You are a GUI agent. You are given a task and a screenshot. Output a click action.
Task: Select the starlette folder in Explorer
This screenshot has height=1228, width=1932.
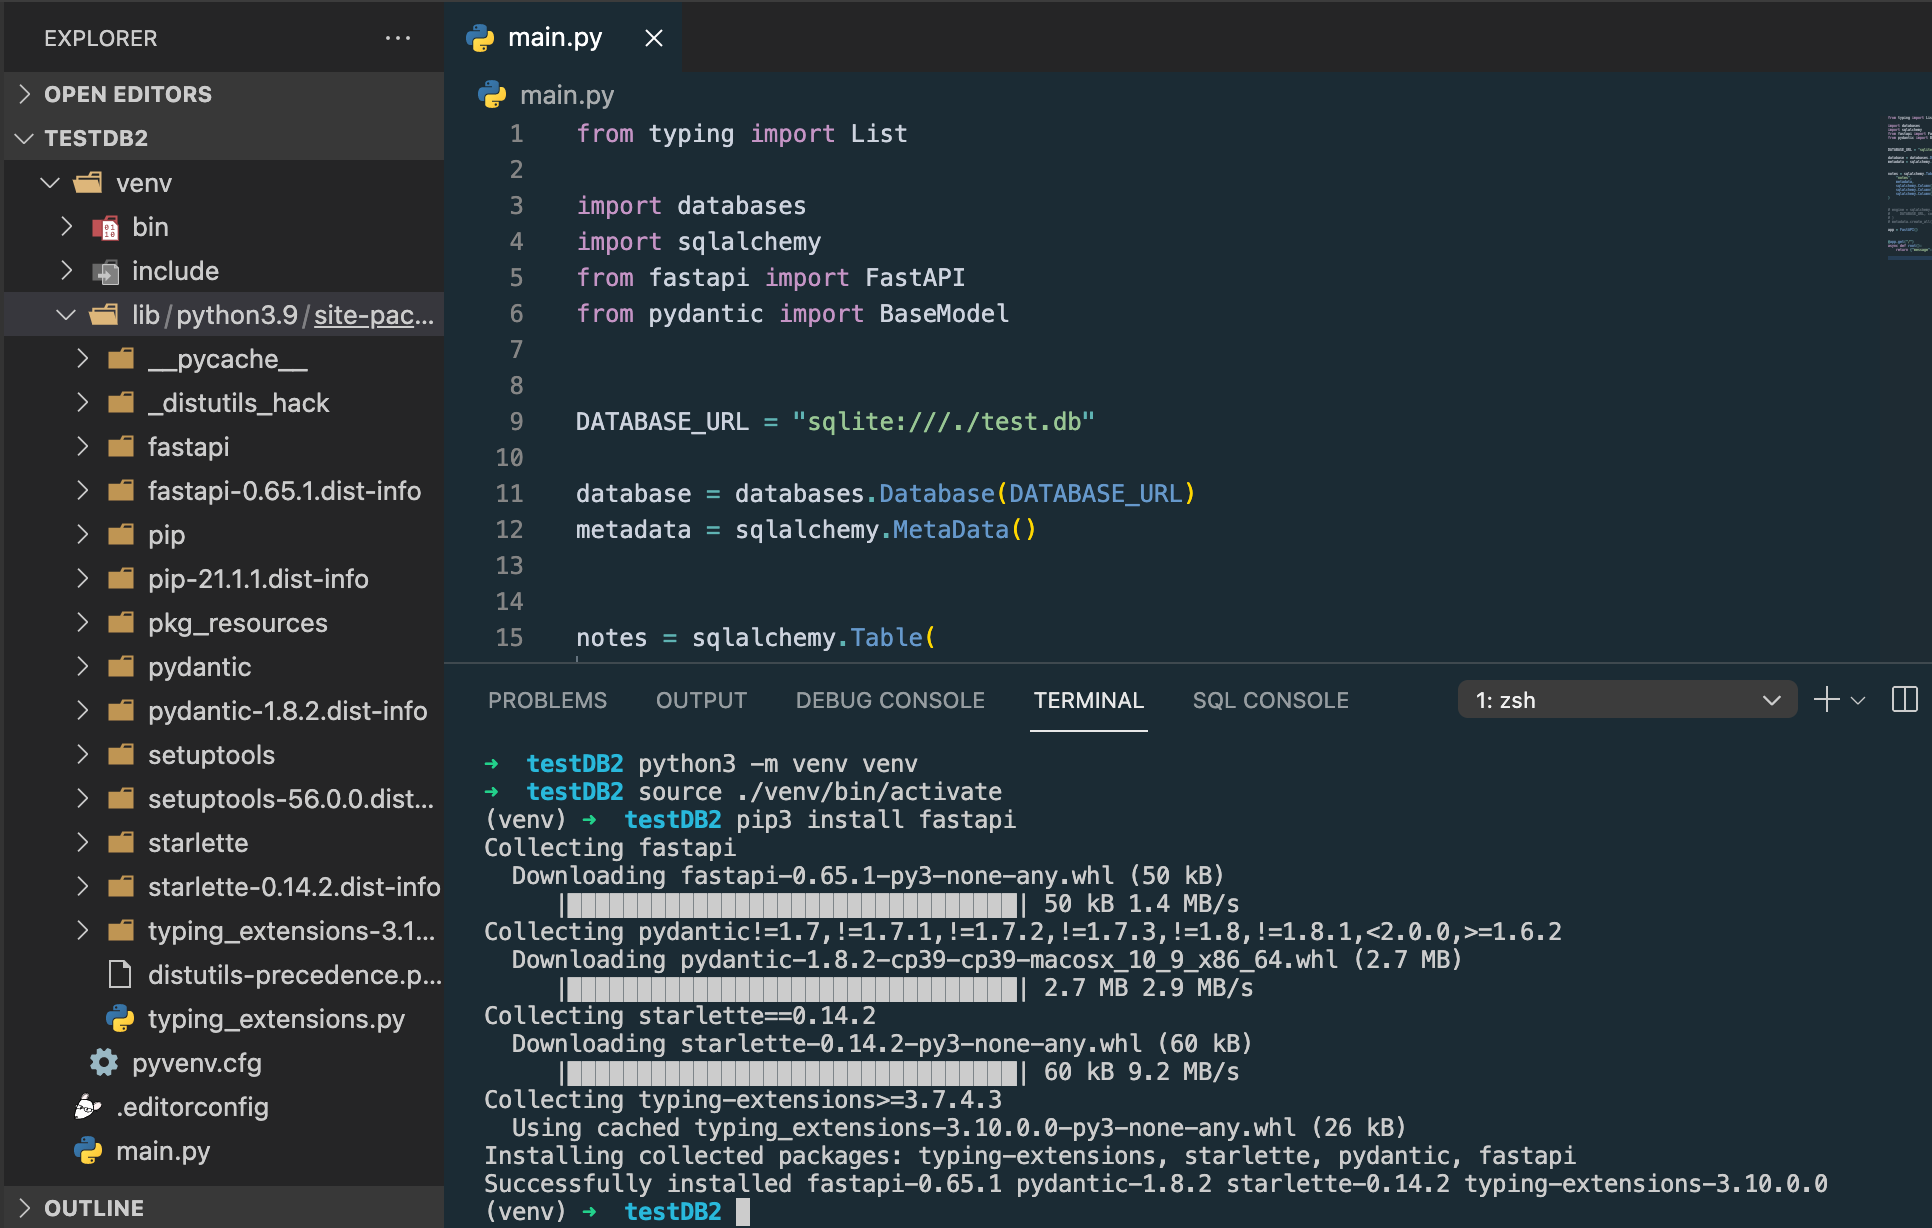coord(199,842)
